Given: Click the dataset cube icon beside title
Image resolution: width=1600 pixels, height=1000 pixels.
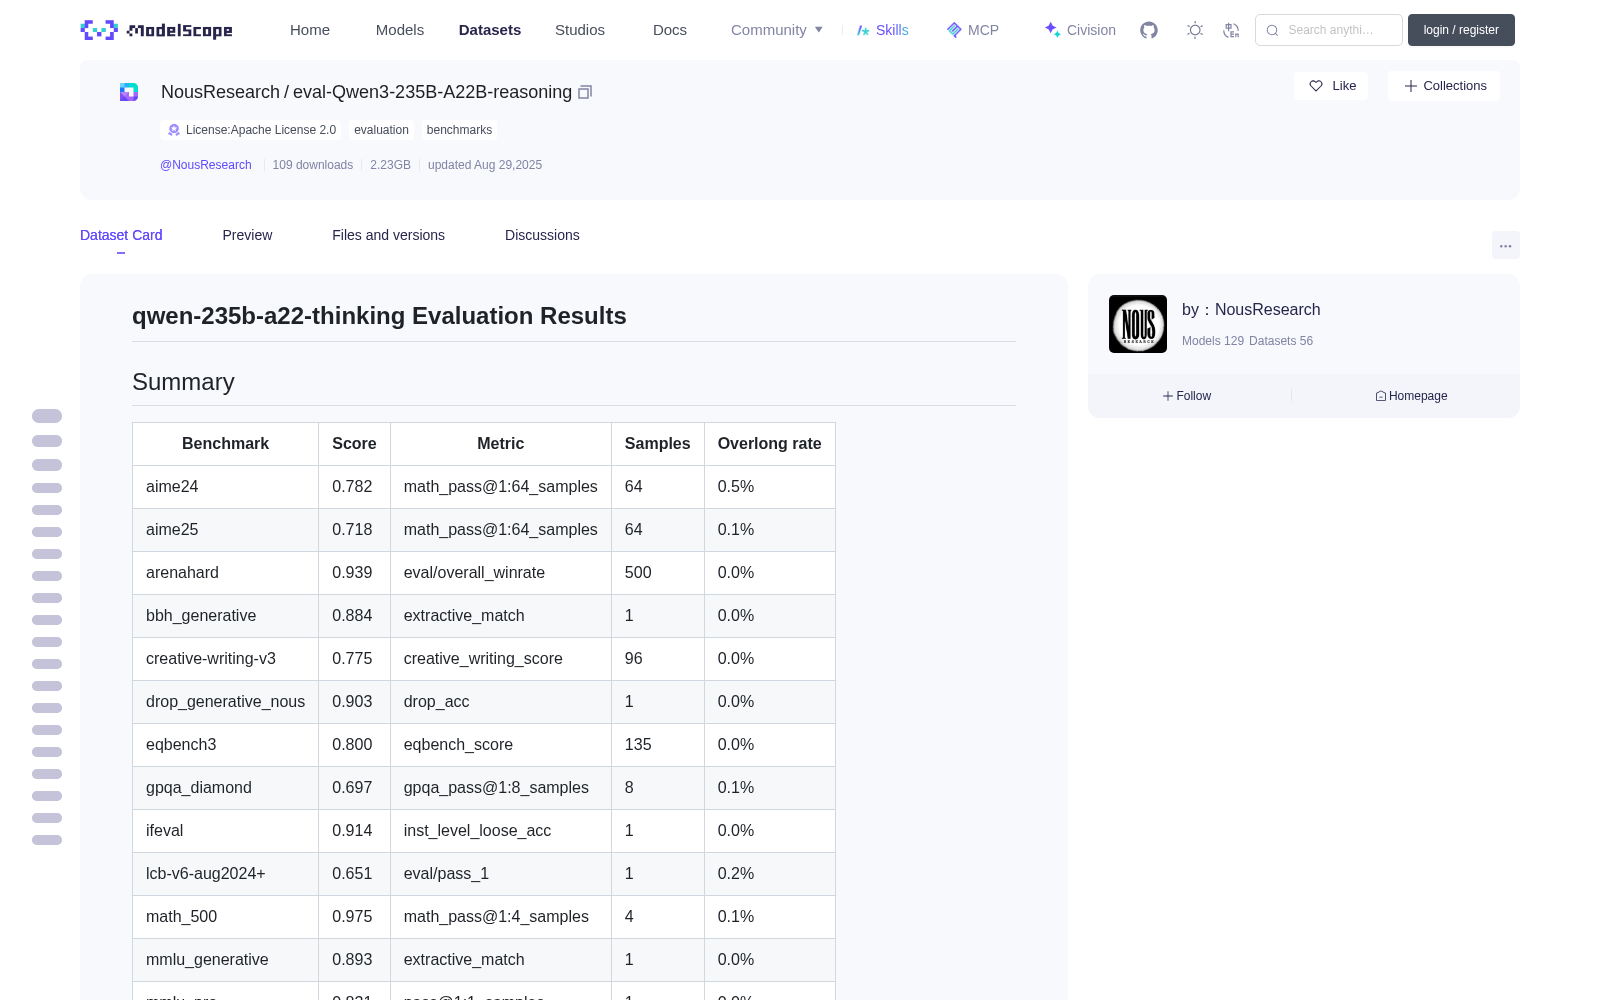Looking at the screenshot, I should click(129, 92).
